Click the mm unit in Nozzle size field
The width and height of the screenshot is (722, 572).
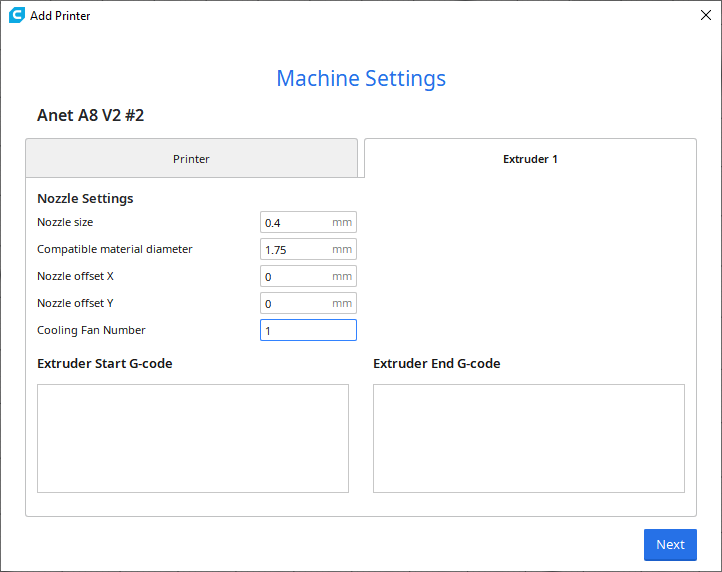coord(342,222)
